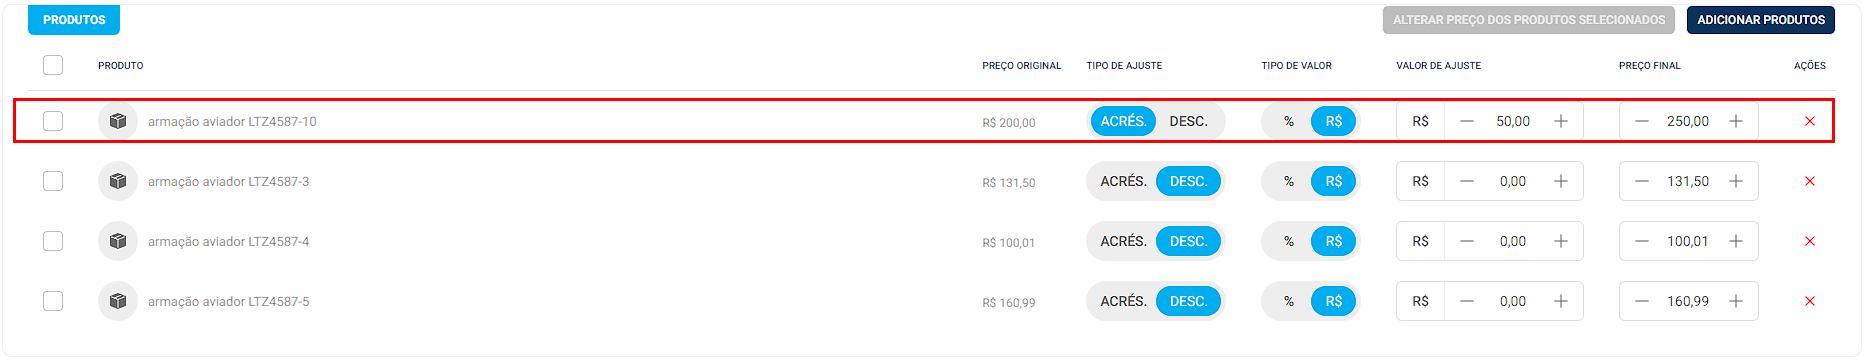
Task: Click Alterar Preço dos Produtos Selecionados button
Action: click(x=1529, y=20)
